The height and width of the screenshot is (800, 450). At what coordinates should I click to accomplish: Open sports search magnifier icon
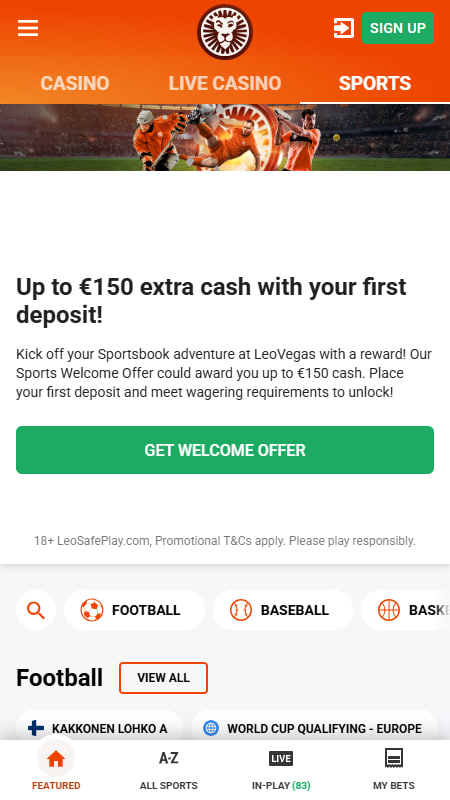pyautogui.click(x=36, y=610)
